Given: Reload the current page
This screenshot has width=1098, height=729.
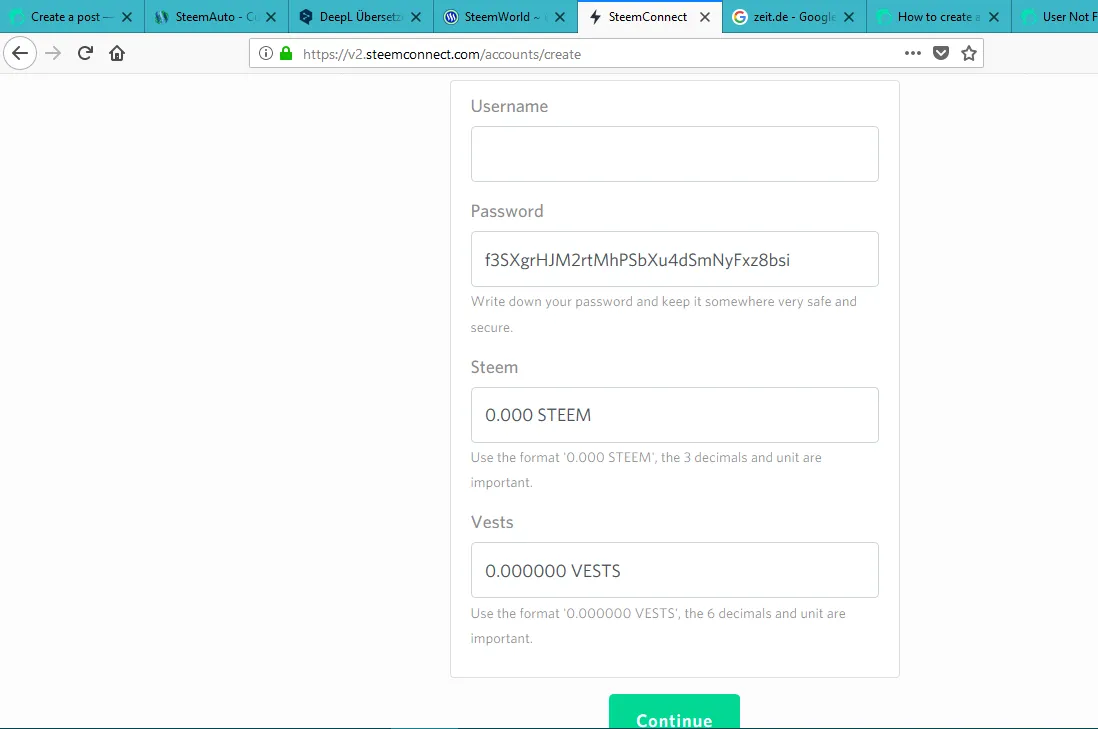Looking at the screenshot, I should click(85, 53).
